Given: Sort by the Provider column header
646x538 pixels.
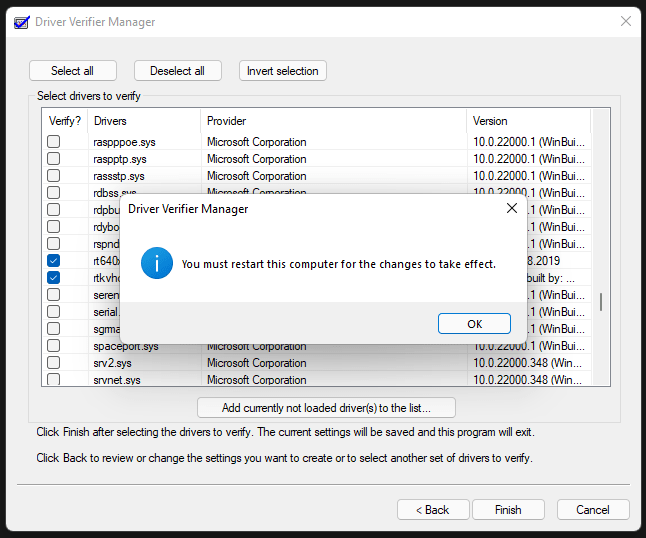Looking at the screenshot, I should (x=226, y=121).
